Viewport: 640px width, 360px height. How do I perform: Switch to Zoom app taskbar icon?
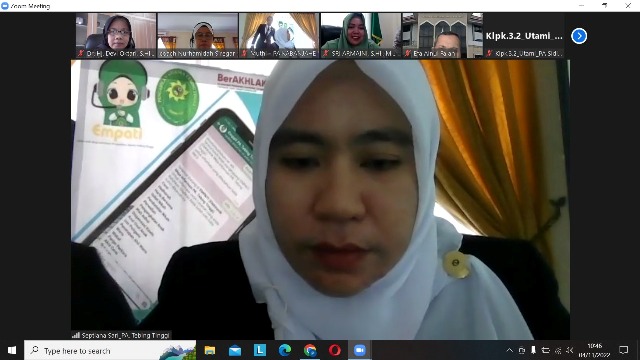coord(360,350)
